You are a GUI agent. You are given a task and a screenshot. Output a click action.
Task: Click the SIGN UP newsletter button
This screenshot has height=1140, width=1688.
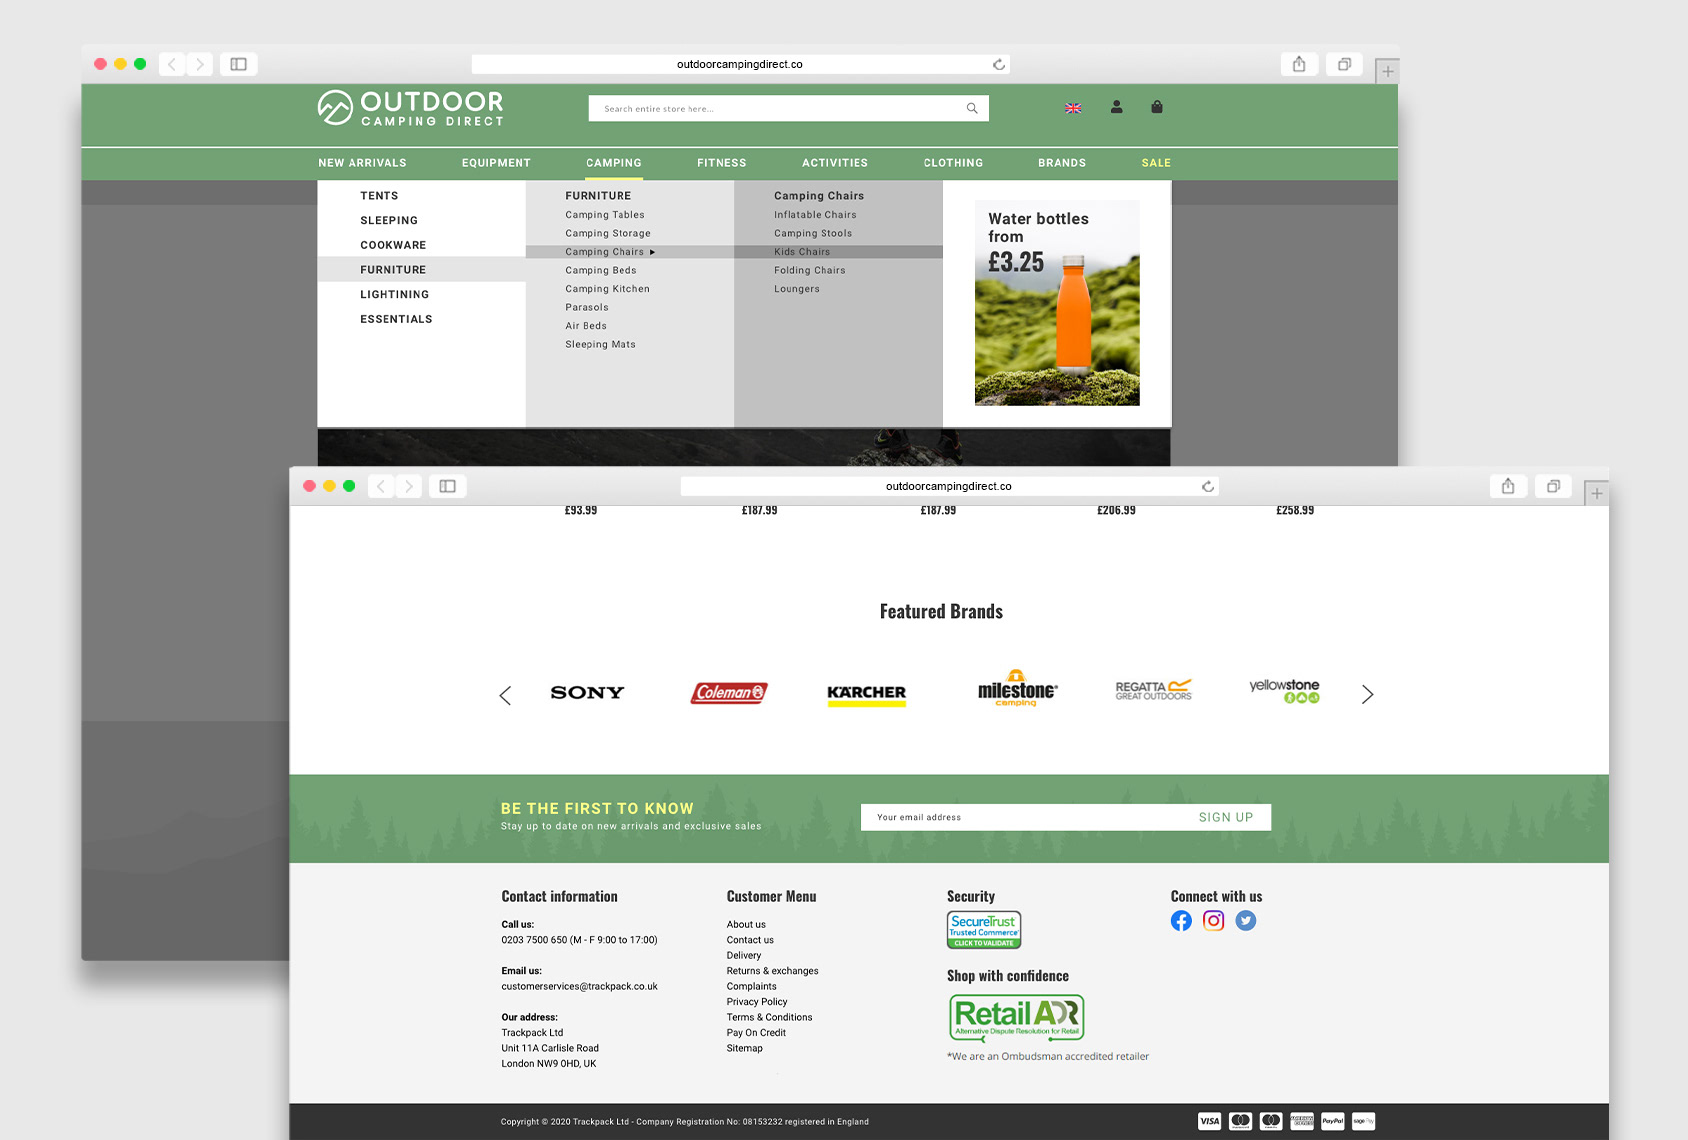[1226, 817]
